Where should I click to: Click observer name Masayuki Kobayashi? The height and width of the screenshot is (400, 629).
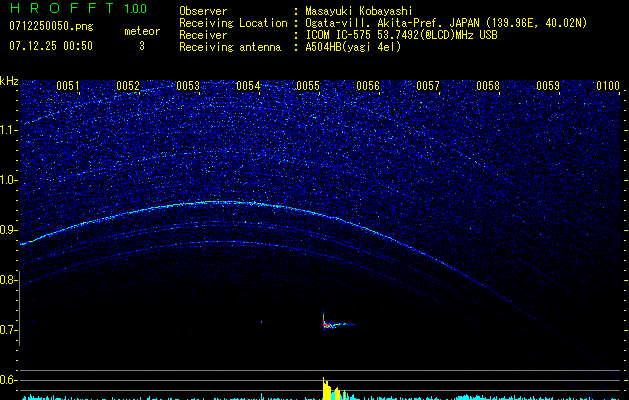point(359,11)
